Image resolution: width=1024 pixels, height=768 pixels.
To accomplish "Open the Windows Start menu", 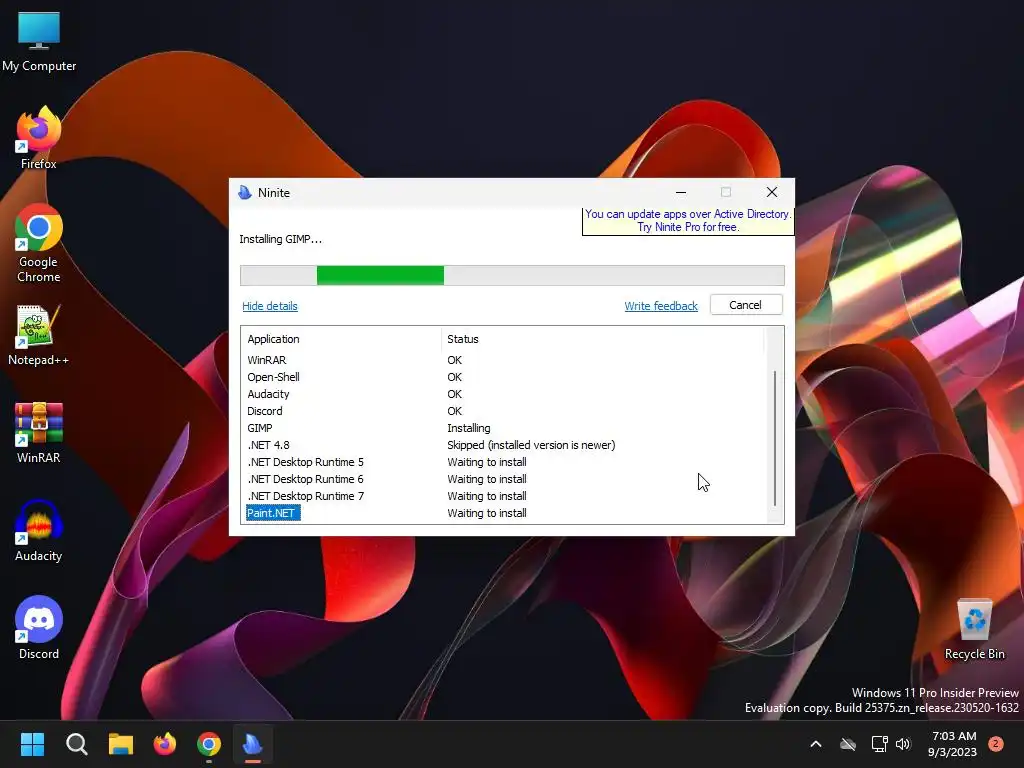I will pos(32,744).
